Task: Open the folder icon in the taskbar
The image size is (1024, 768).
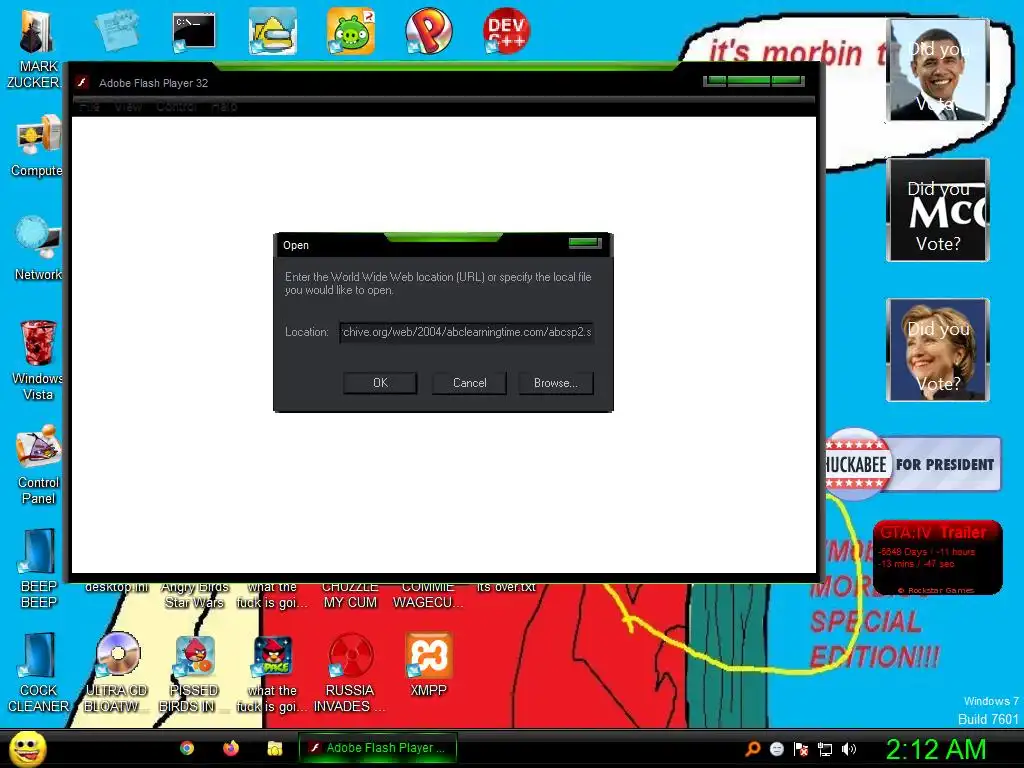Action: [274, 748]
